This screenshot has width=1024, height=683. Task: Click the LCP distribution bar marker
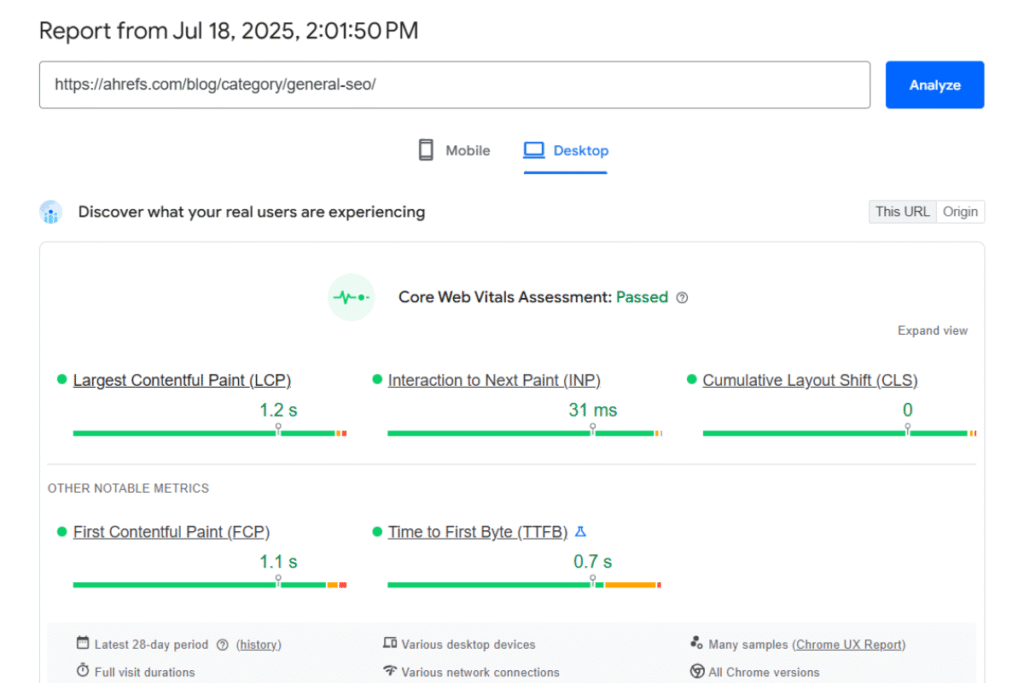tap(278, 430)
